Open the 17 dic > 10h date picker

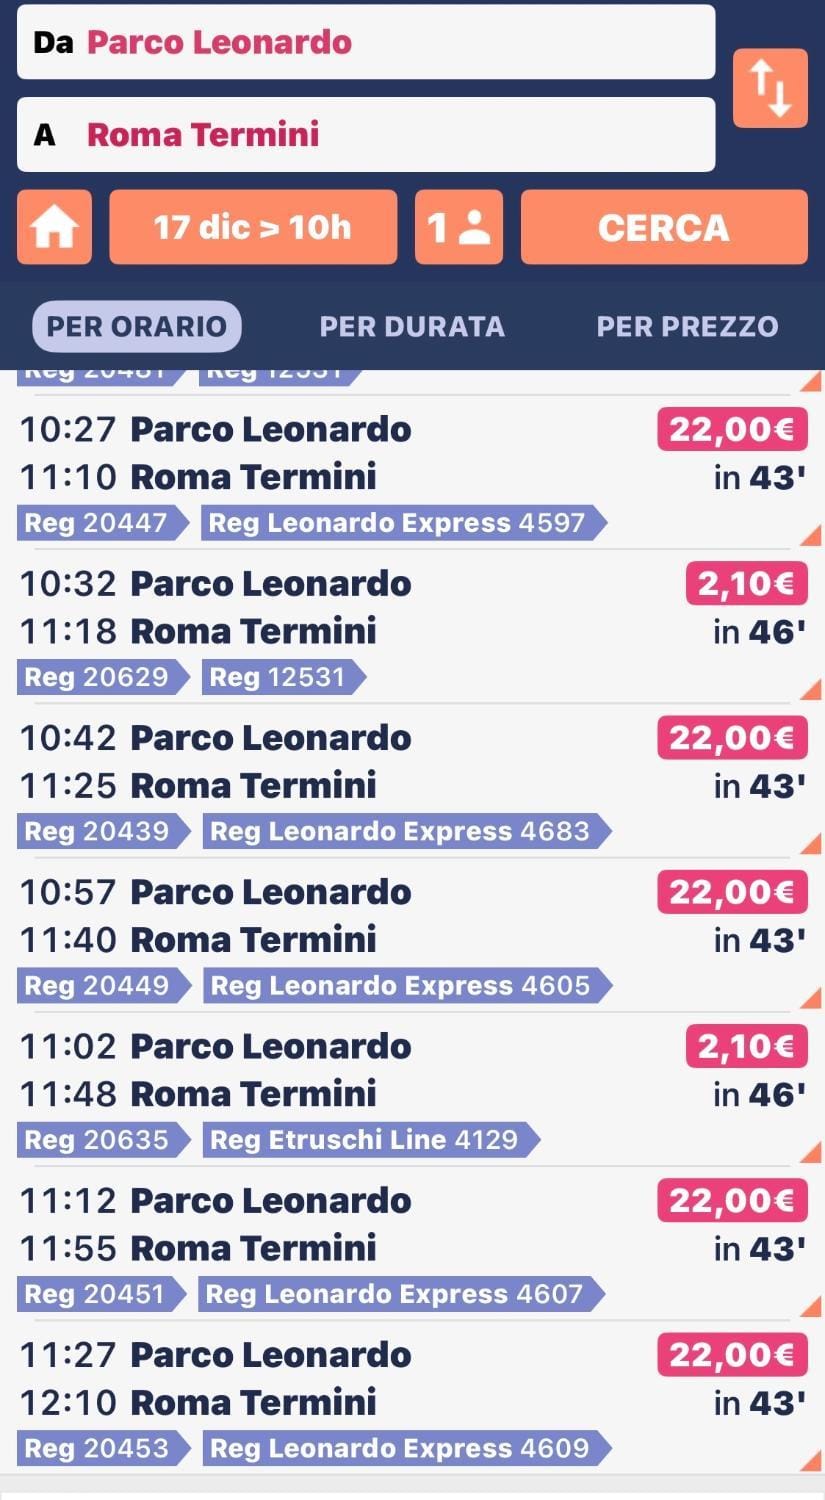pyautogui.click(x=253, y=227)
